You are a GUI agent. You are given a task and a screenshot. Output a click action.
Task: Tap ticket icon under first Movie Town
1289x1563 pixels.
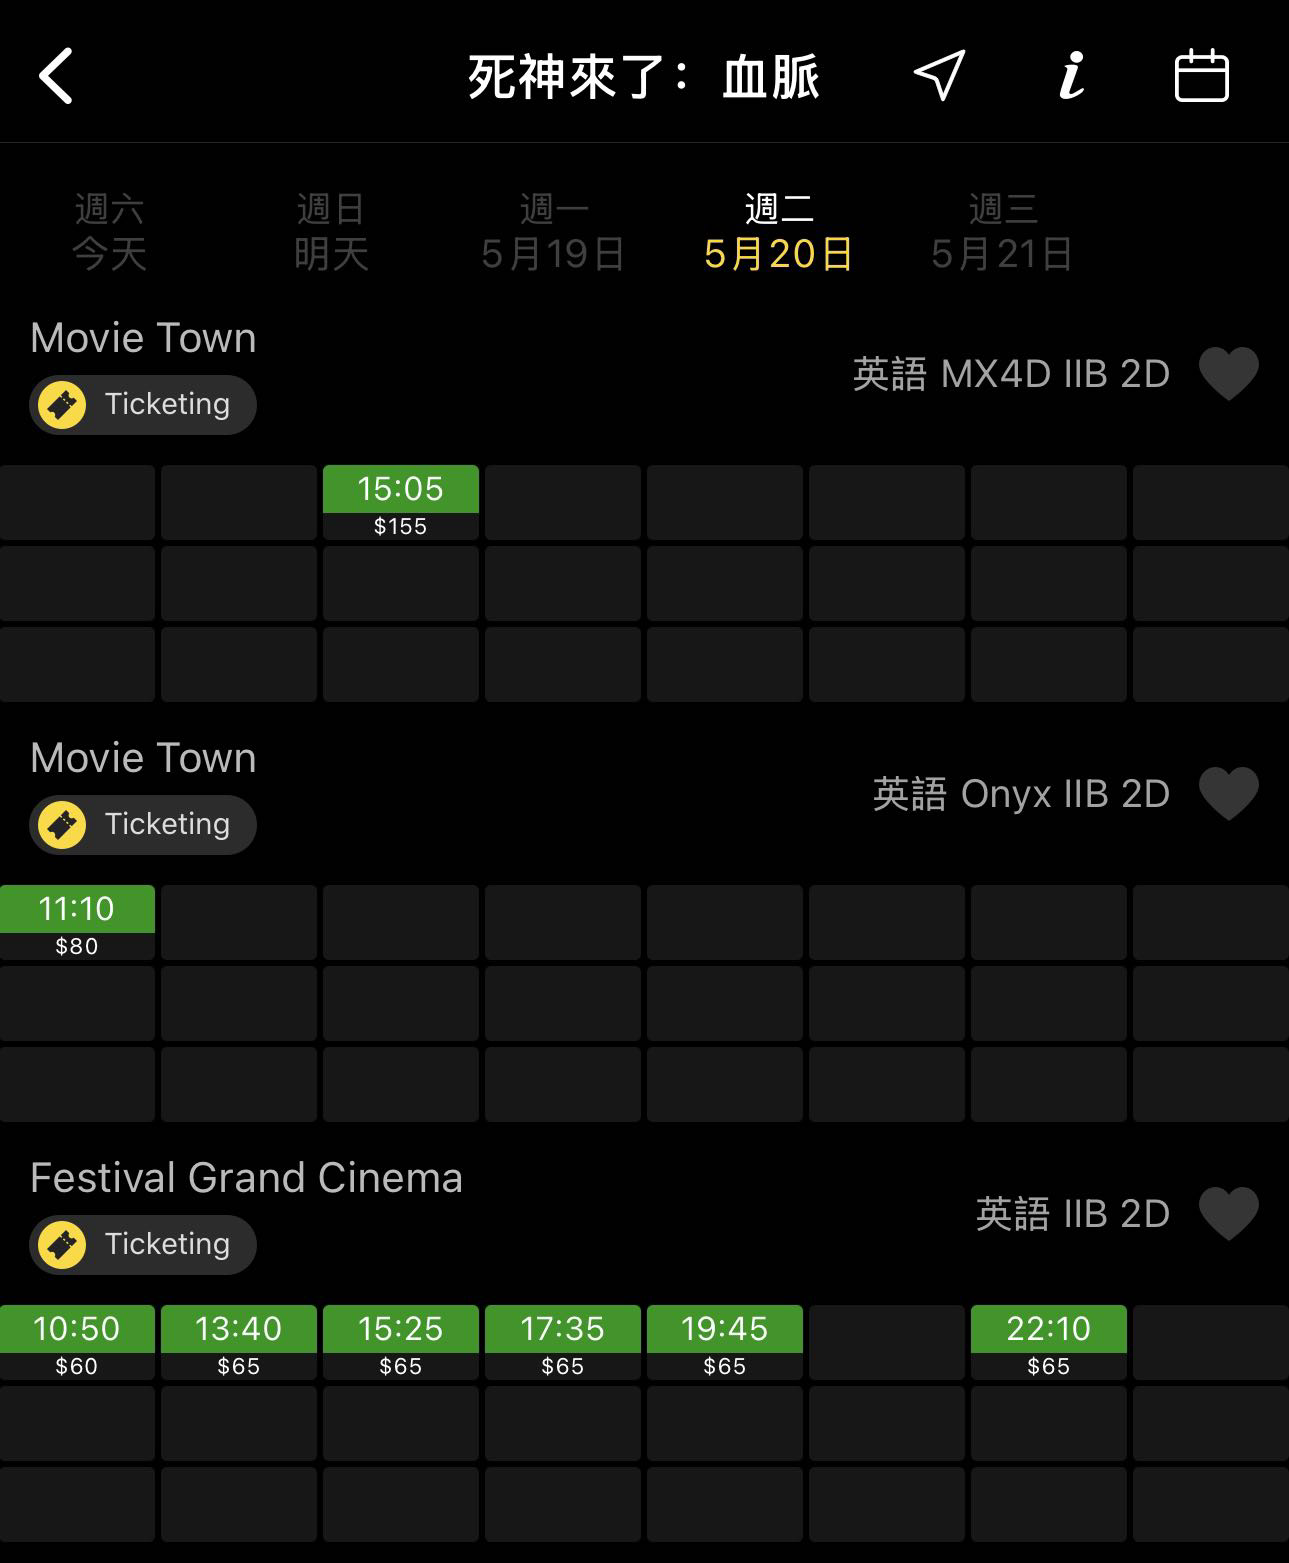[62, 405]
